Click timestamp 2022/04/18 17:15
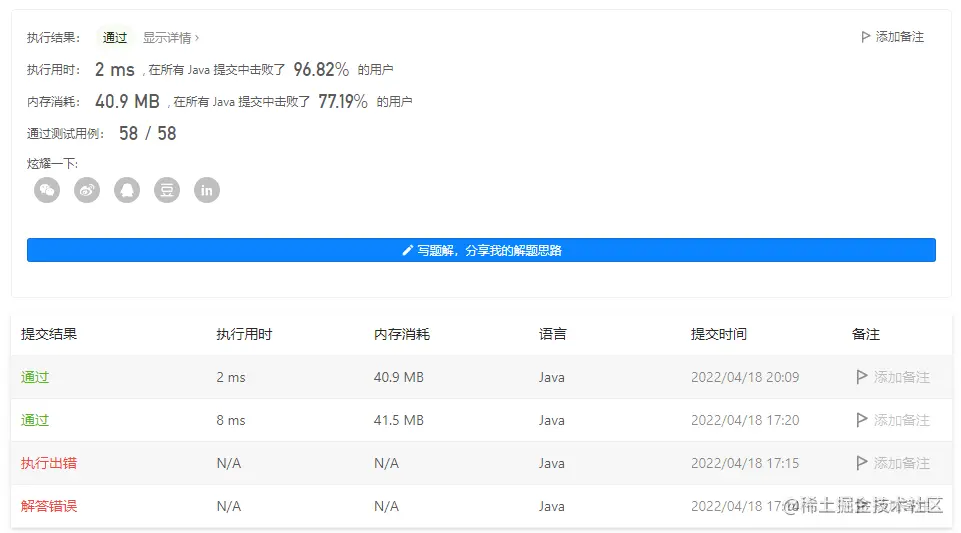Viewport: 961px width, 533px height. pyautogui.click(x=745, y=463)
